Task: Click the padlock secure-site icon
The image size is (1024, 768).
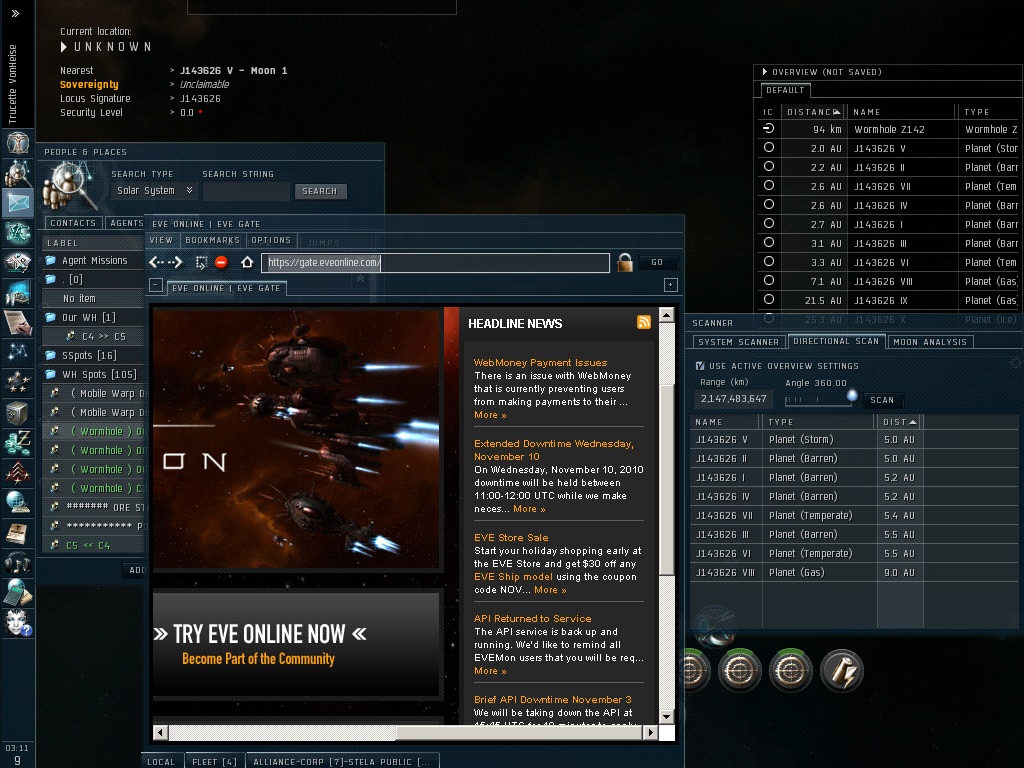Action: (x=625, y=262)
